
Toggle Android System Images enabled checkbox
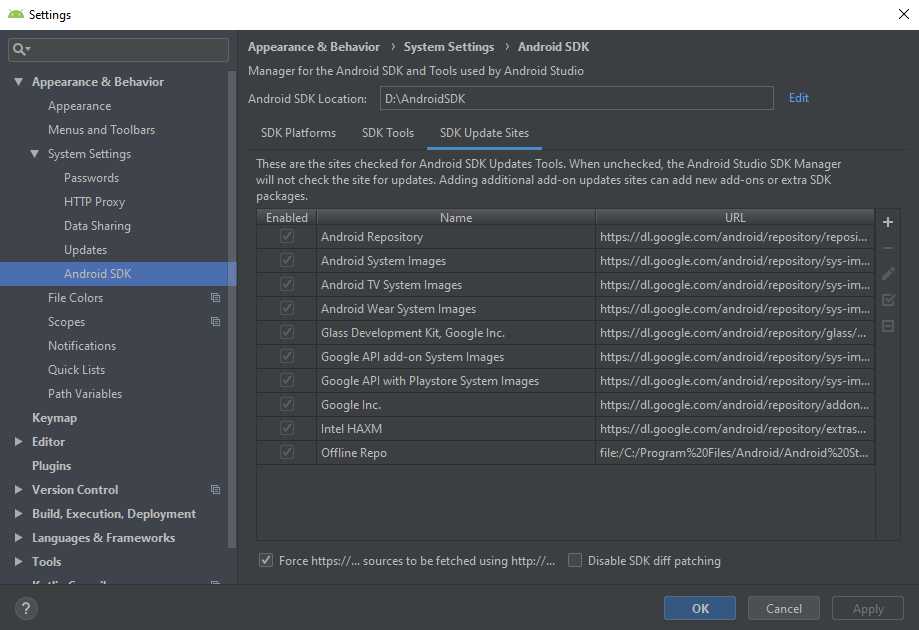[x=287, y=261]
